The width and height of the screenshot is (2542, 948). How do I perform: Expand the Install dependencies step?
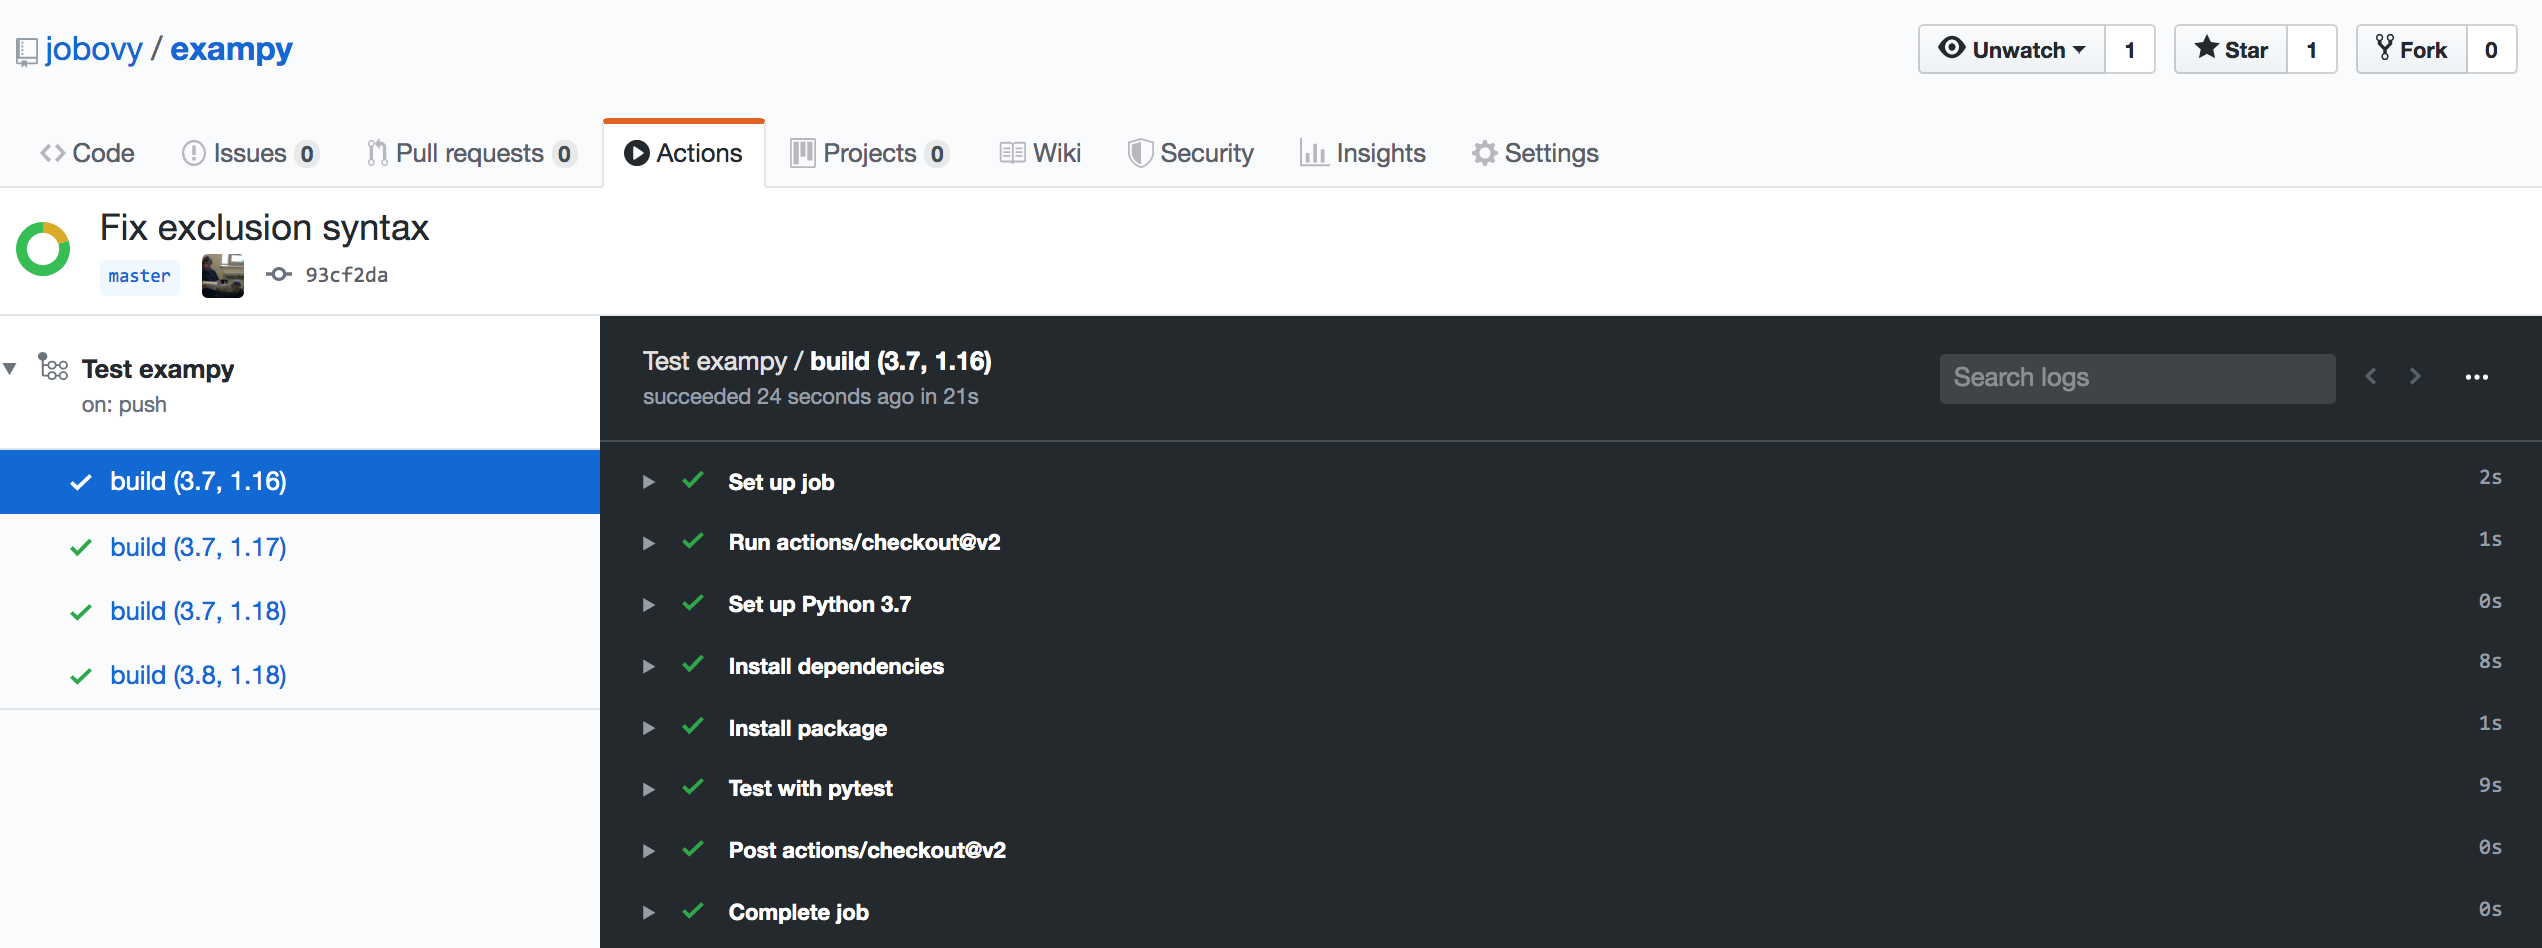(x=648, y=666)
